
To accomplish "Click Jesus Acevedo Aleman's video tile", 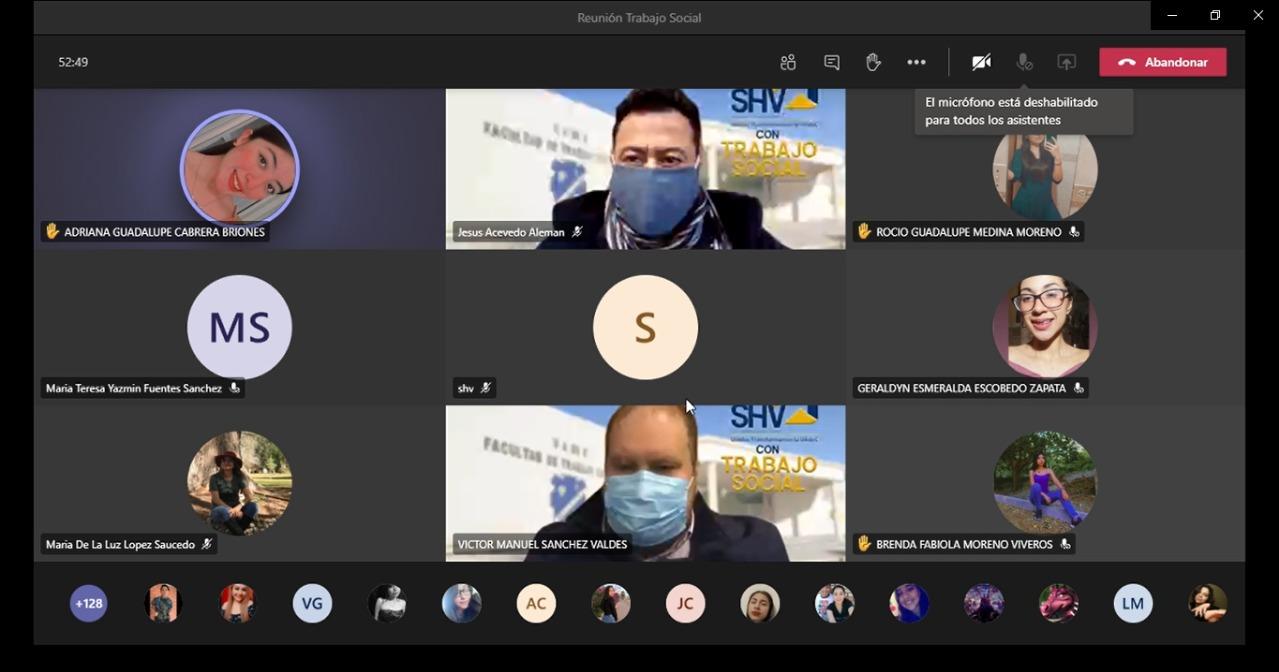I will click(645, 160).
